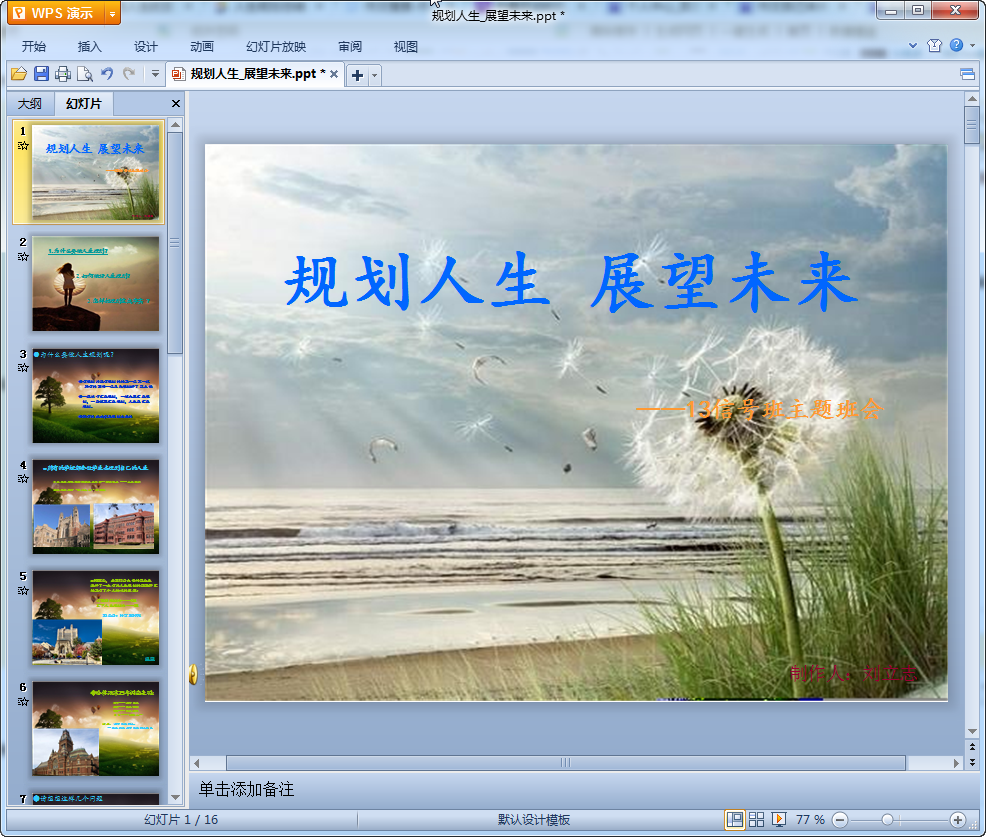Toggle the ribbon collapse chevron
The height and width of the screenshot is (837, 986).
point(913,45)
